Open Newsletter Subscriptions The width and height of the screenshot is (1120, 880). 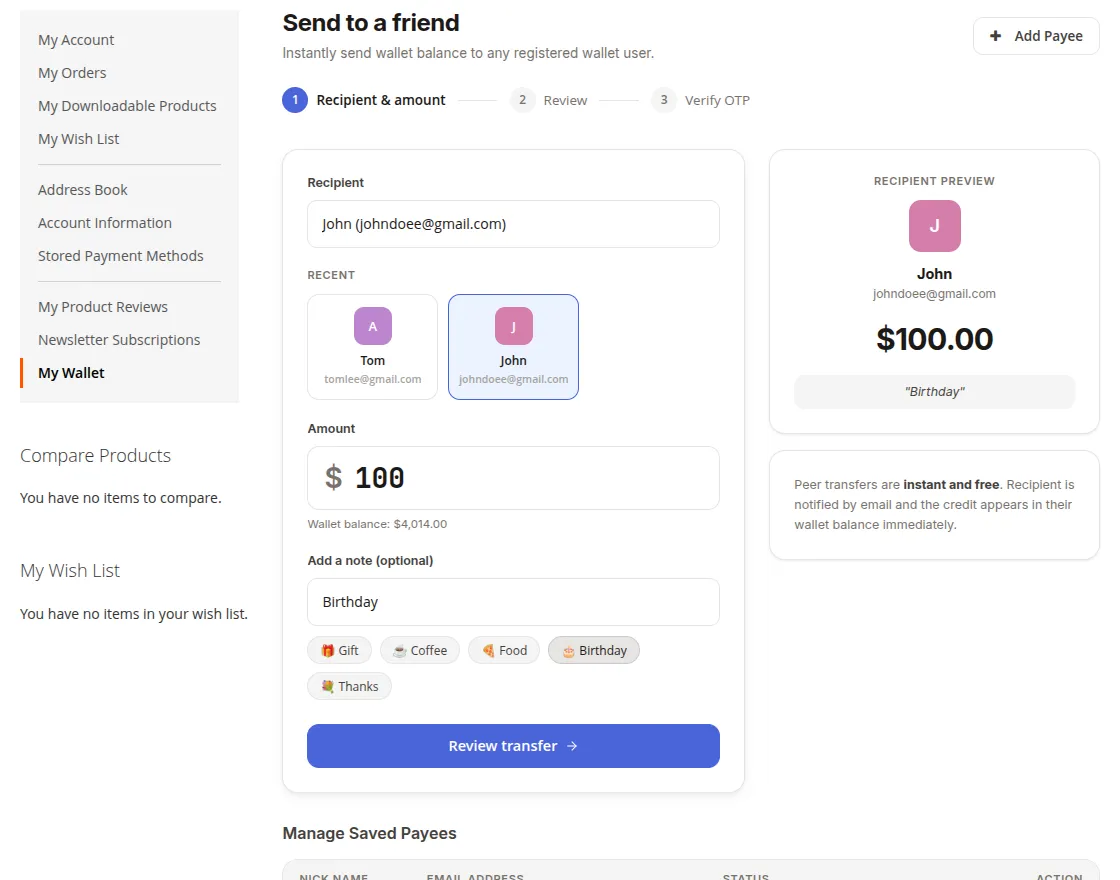pyautogui.click(x=119, y=340)
